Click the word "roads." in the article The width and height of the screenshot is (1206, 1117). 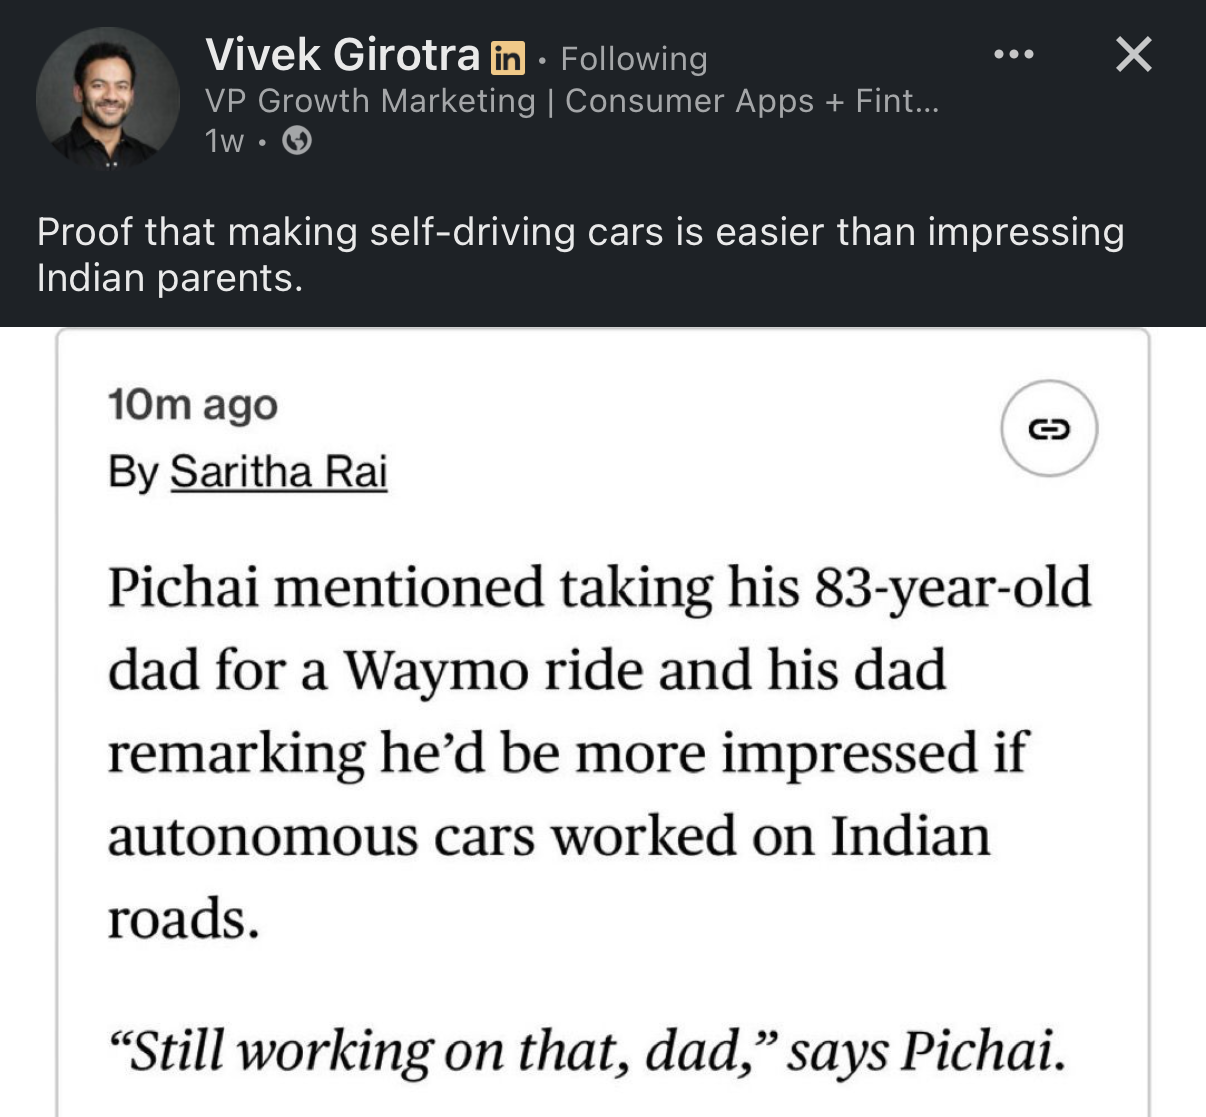point(184,919)
